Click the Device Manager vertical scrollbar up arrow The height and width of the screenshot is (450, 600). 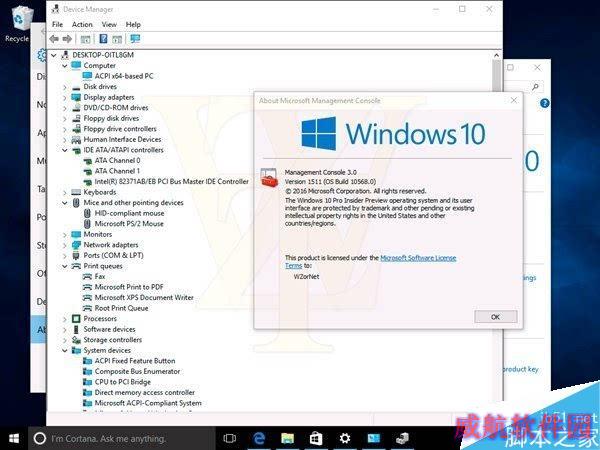click(496, 55)
